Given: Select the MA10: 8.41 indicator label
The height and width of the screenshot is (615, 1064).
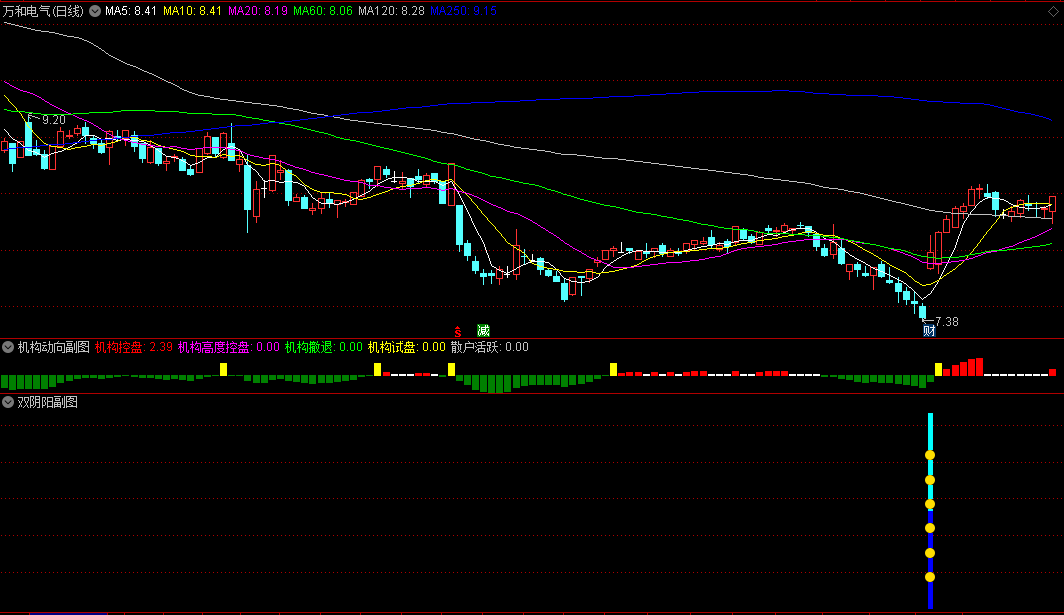Looking at the screenshot, I should tap(192, 11).
